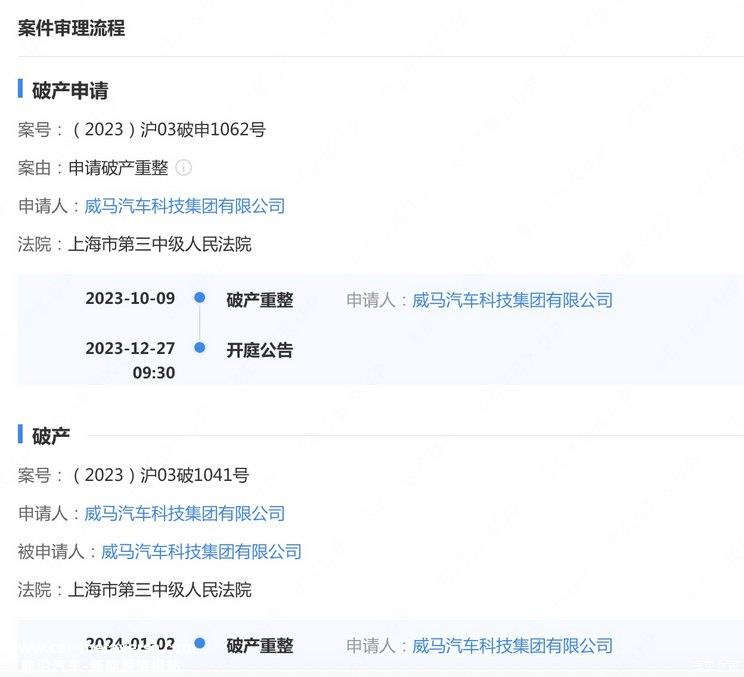744x677 pixels.
Task: Select the 2024-01-02 timeline dot
Action: [x=200, y=643]
